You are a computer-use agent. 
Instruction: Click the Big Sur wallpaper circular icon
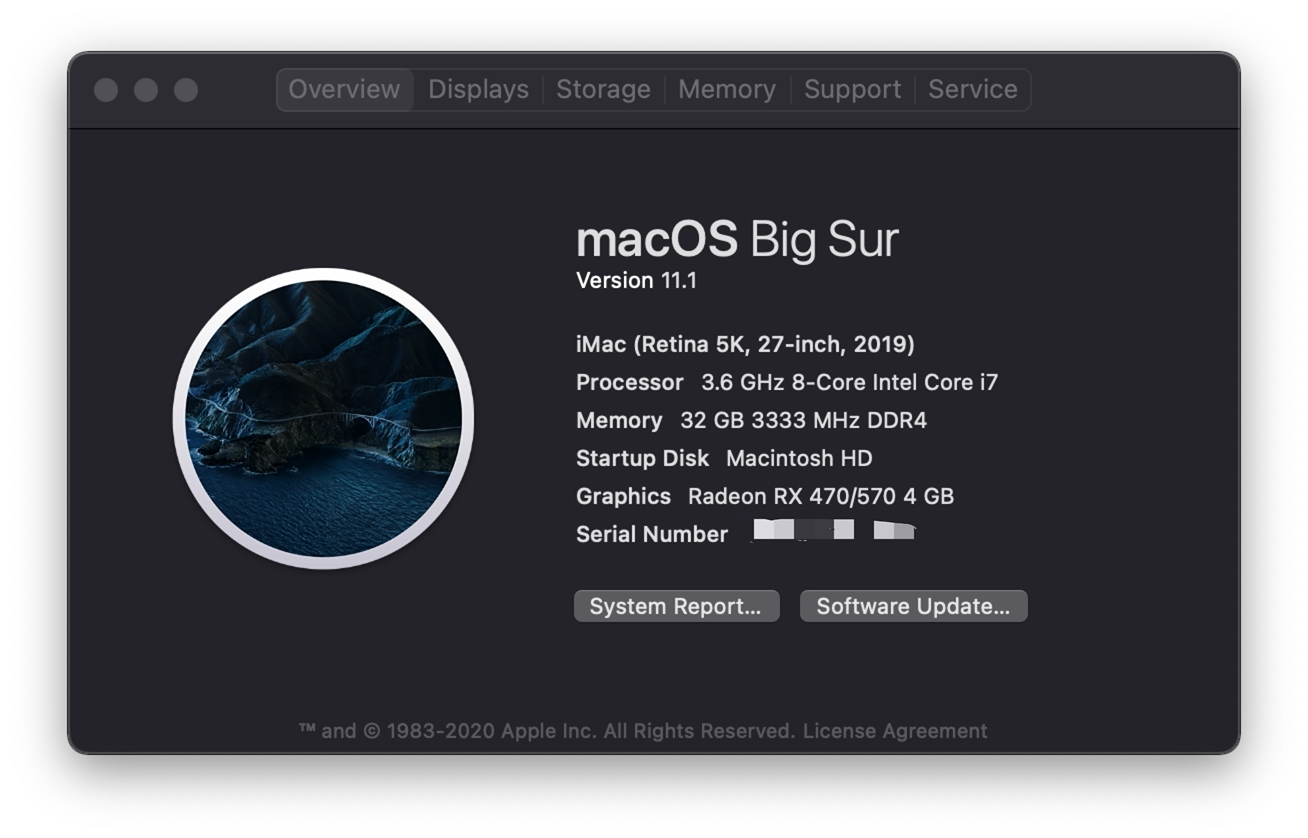(x=323, y=418)
